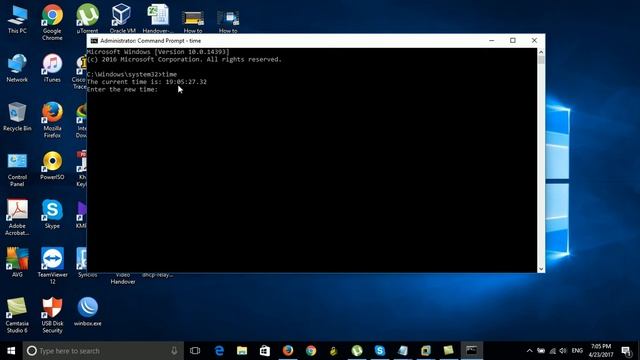Open the Control Panel desktop icon
This screenshot has width=640, height=360.
point(17,169)
